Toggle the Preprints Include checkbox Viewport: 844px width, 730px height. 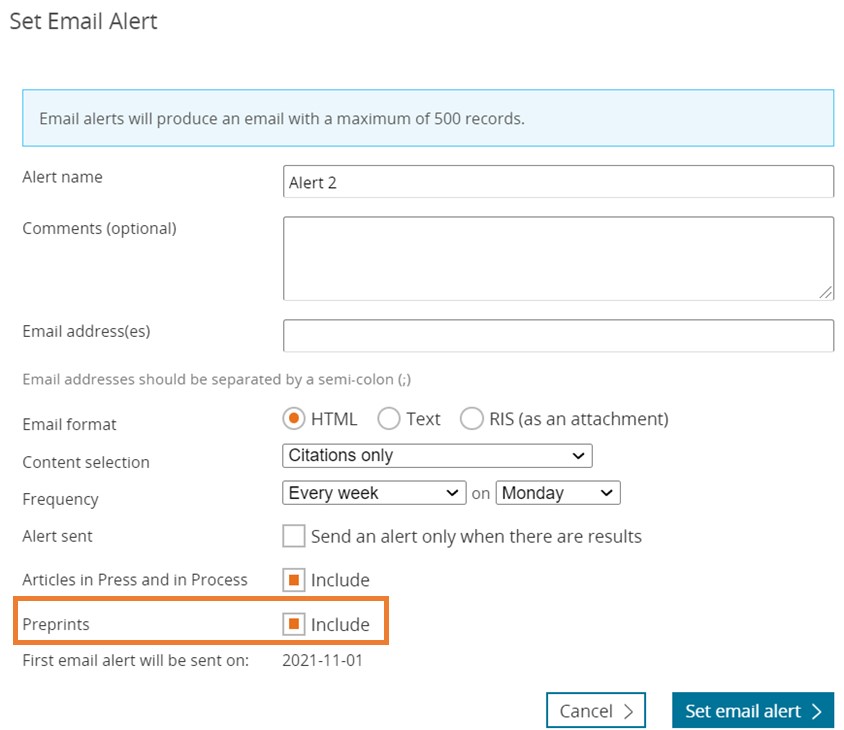pyautogui.click(x=294, y=625)
